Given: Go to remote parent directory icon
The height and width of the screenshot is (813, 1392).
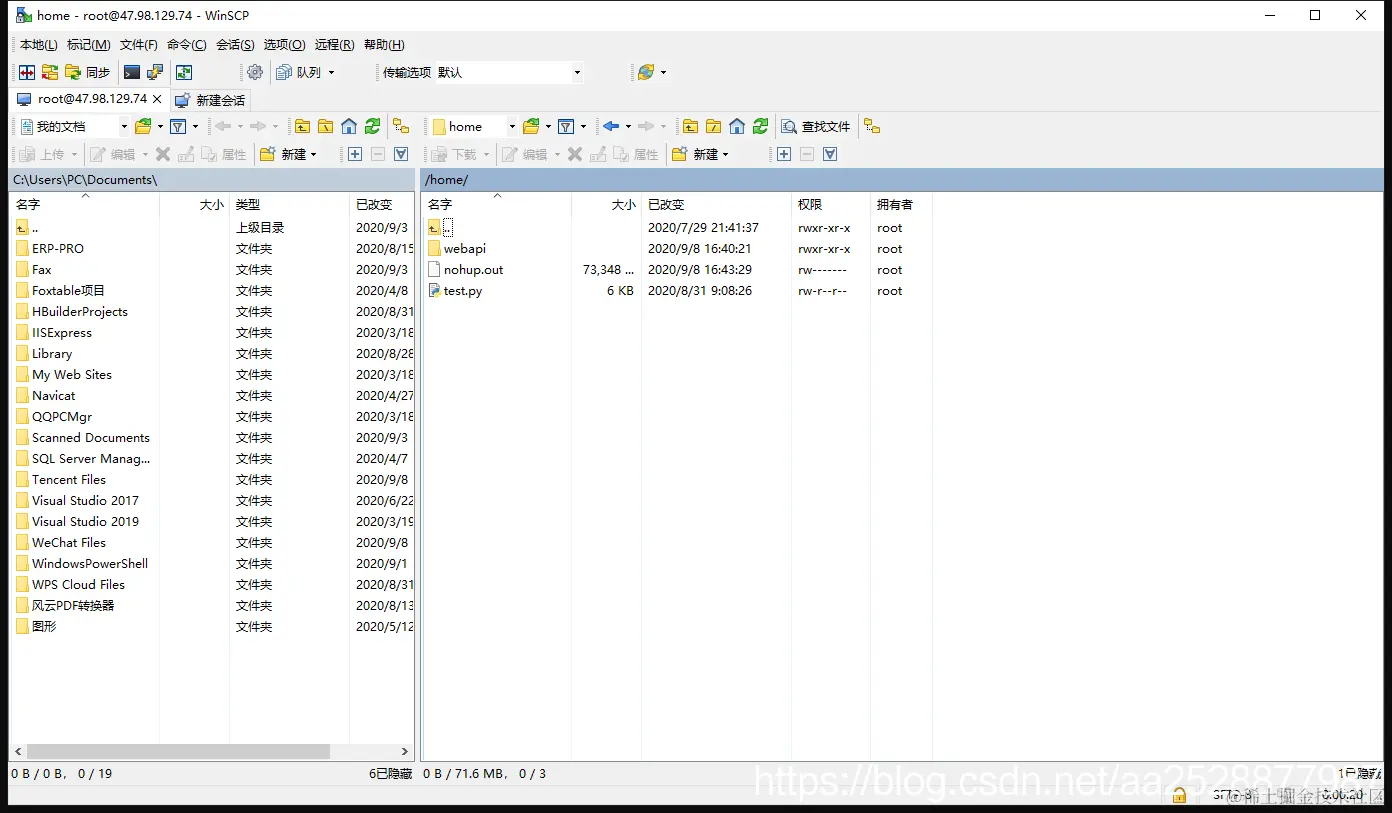Looking at the screenshot, I should tap(690, 126).
